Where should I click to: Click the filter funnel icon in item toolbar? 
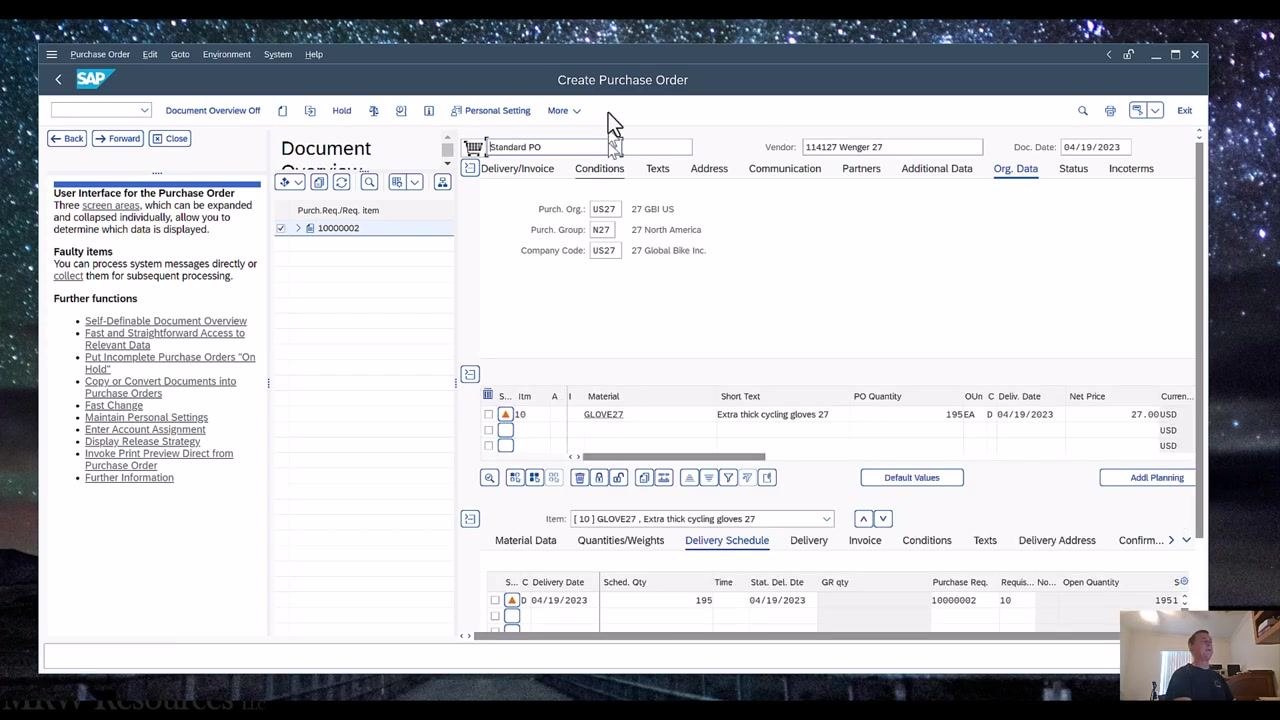[729, 478]
